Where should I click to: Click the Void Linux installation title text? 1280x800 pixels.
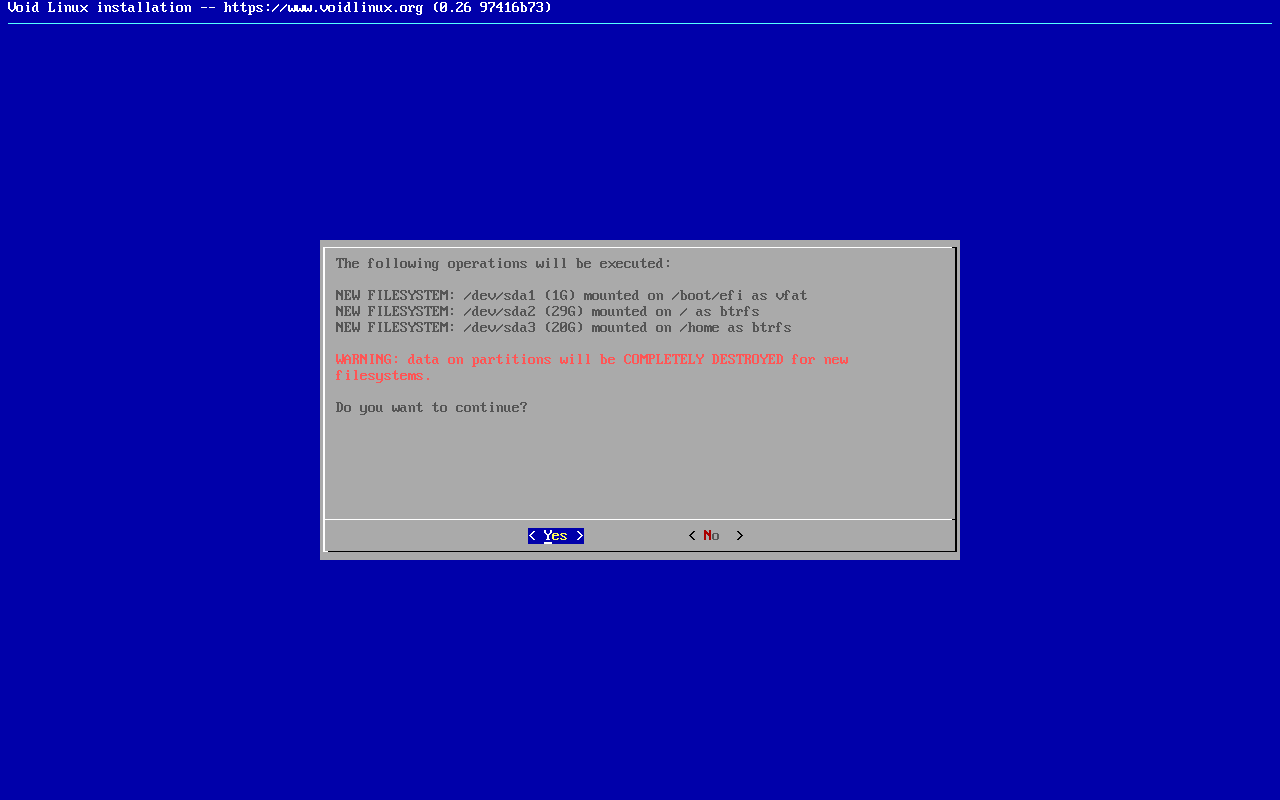point(99,8)
